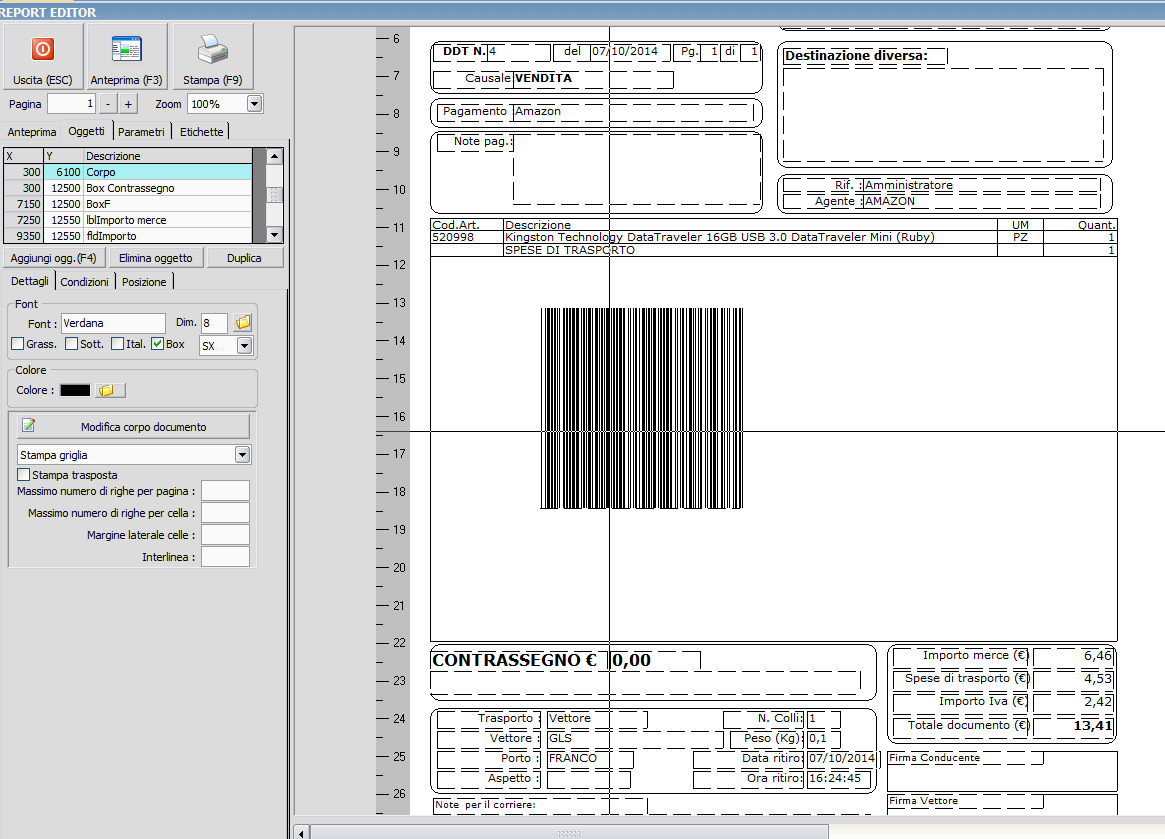Click Aggiungi ogg.(F4) button
Viewport: 1165px width, 839px height.
(x=53, y=258)
